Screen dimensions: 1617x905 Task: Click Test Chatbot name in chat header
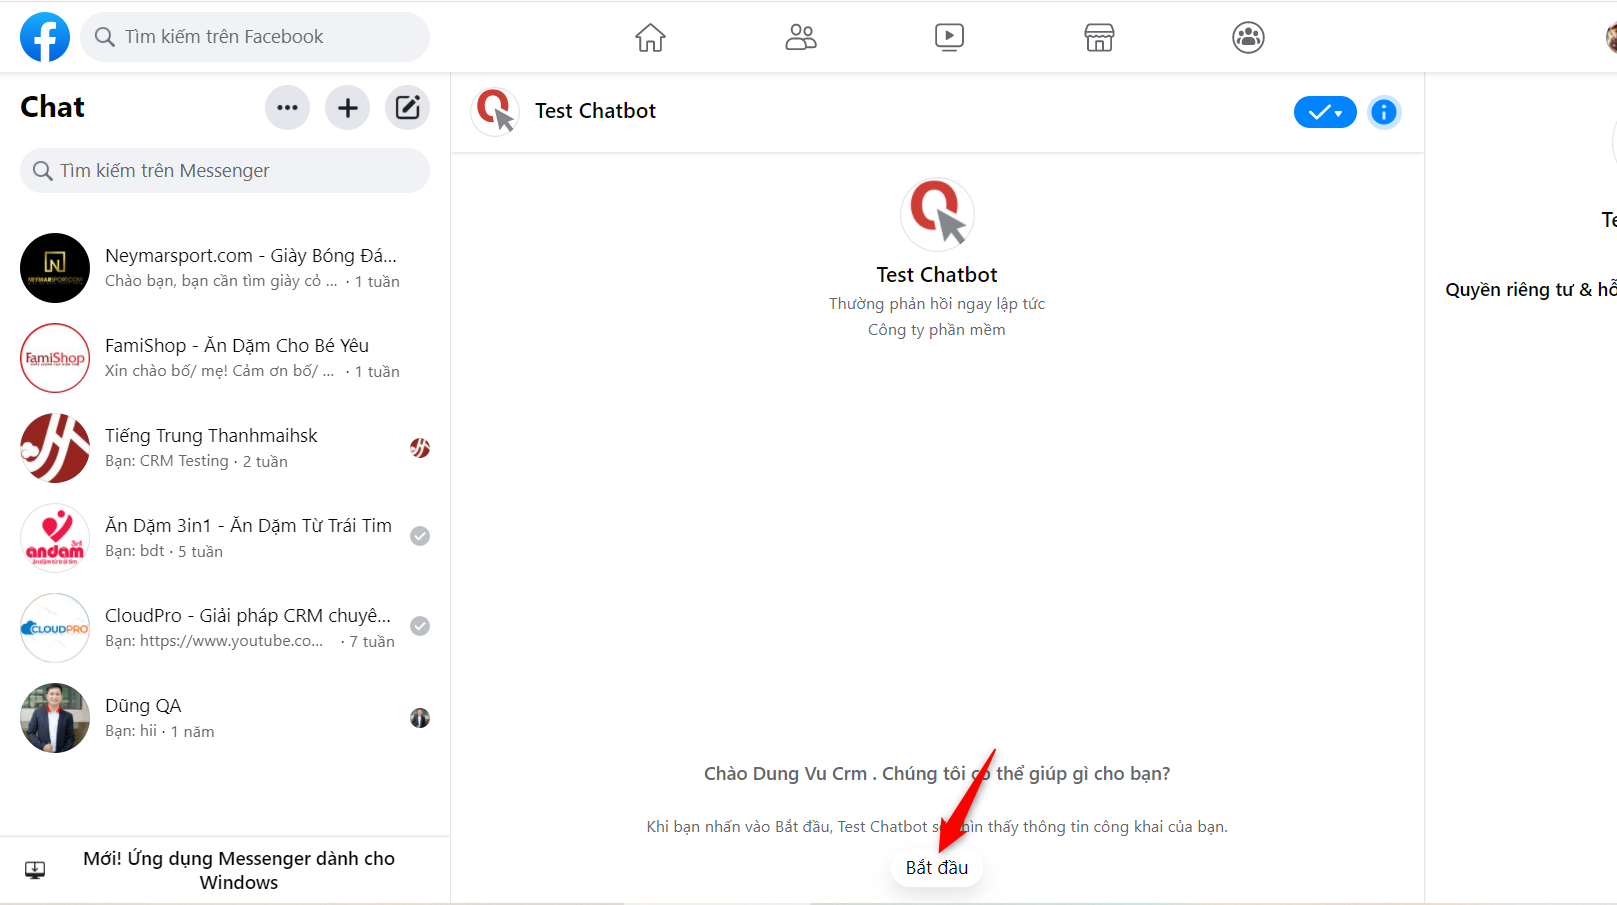click(595, 111)
